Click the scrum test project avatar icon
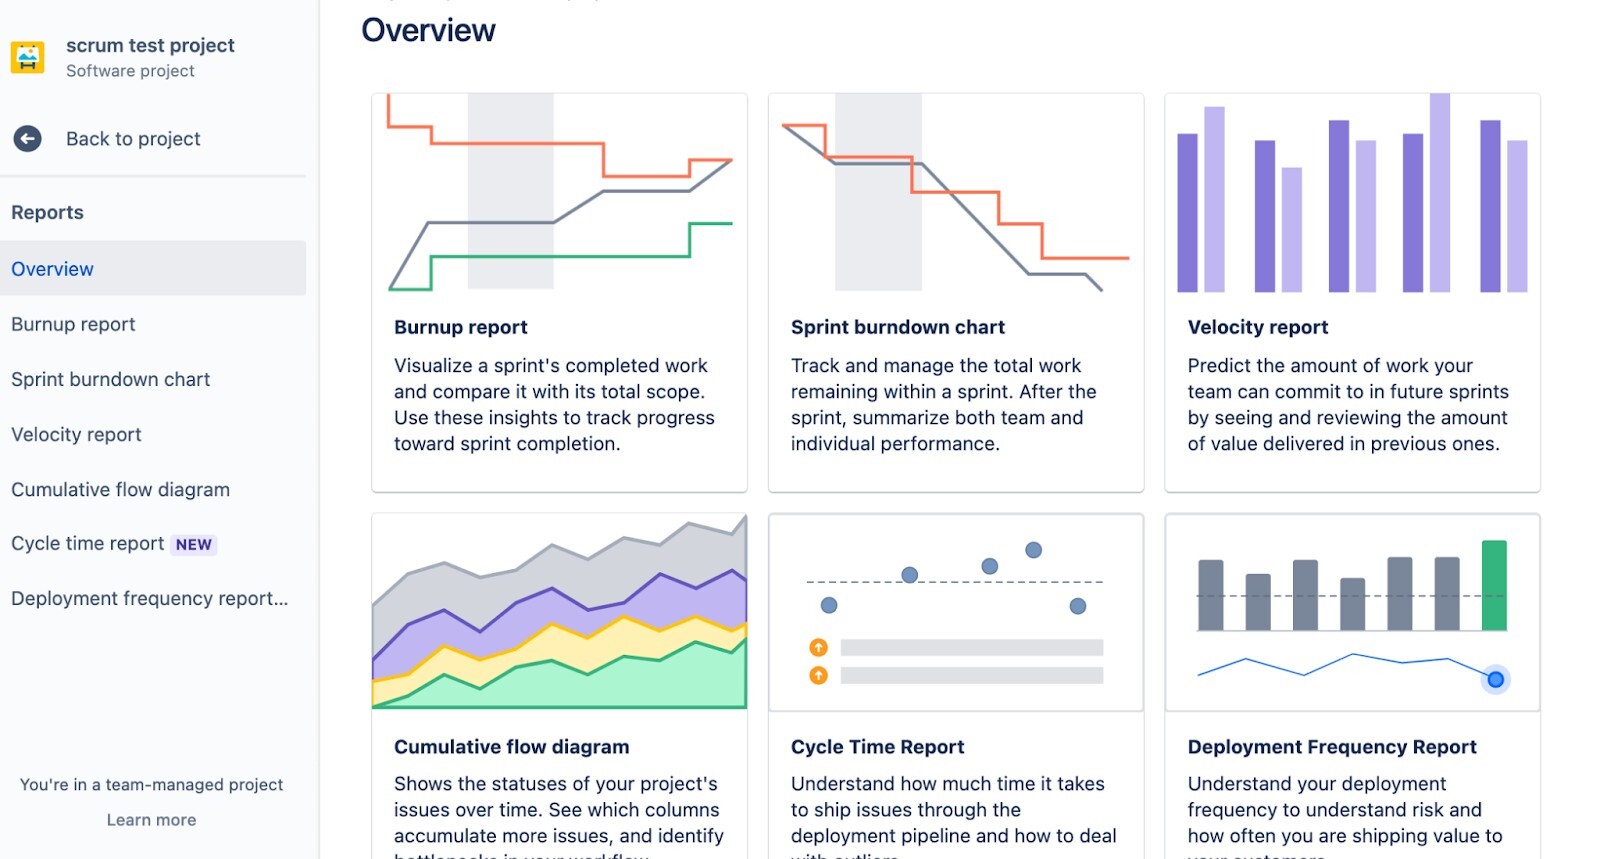The height and width of the screenshot is (859, 1600). pyautogui.click(x=29, y=56)
